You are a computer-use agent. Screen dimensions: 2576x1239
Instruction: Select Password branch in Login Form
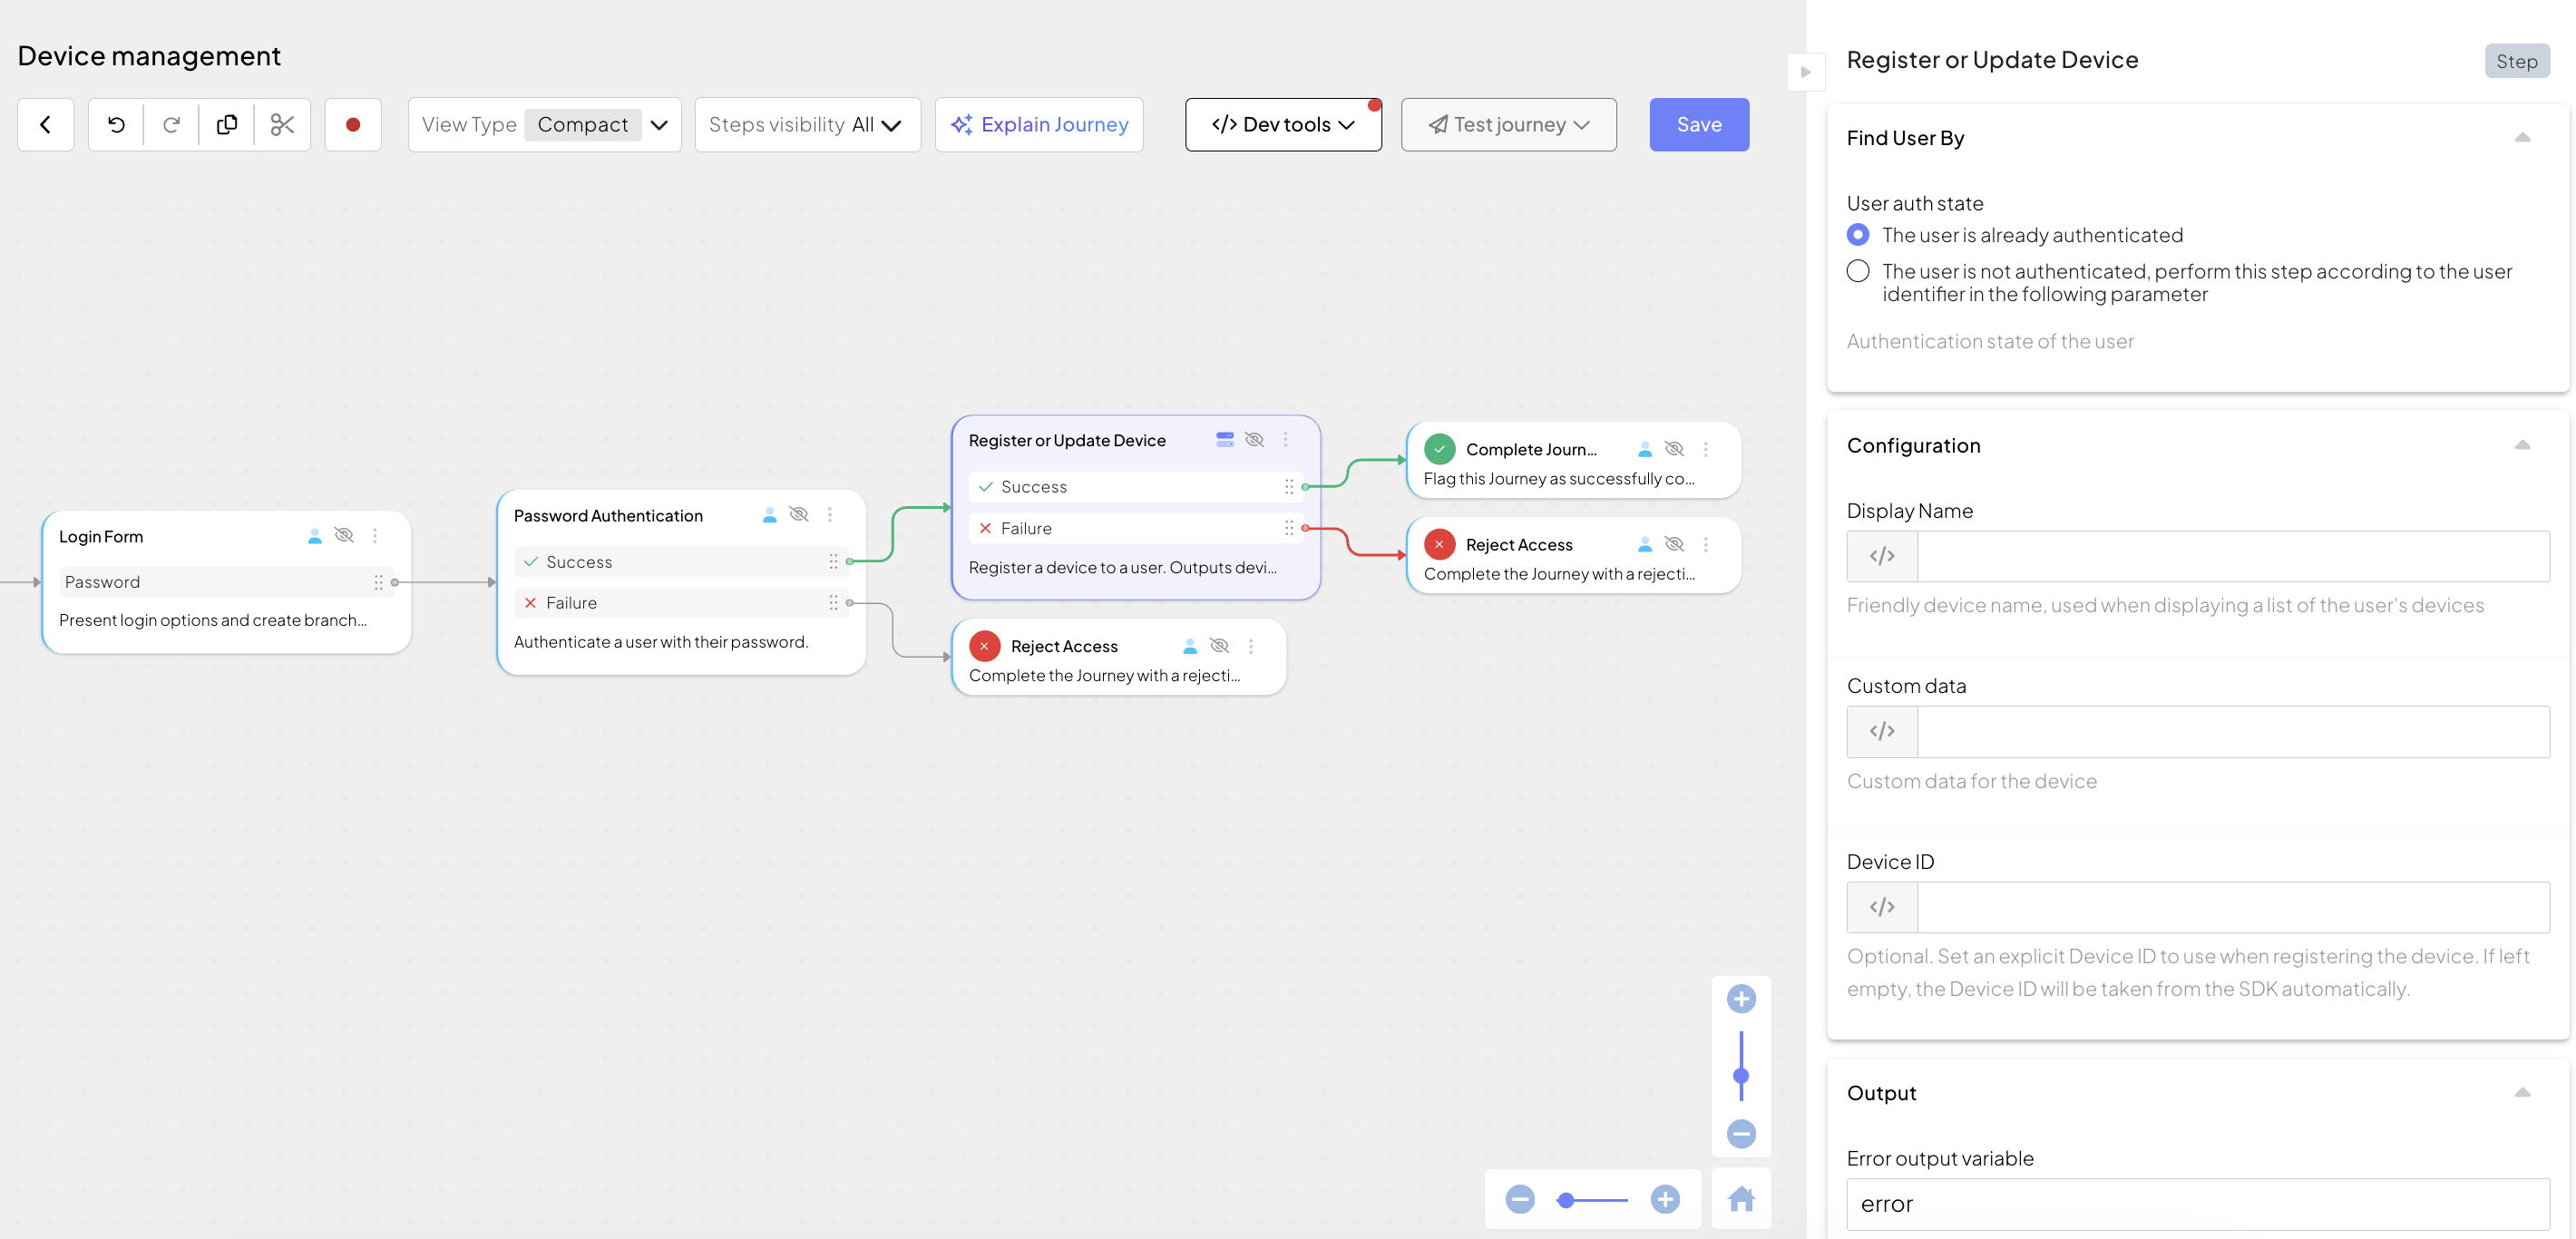tap(227, 582)
